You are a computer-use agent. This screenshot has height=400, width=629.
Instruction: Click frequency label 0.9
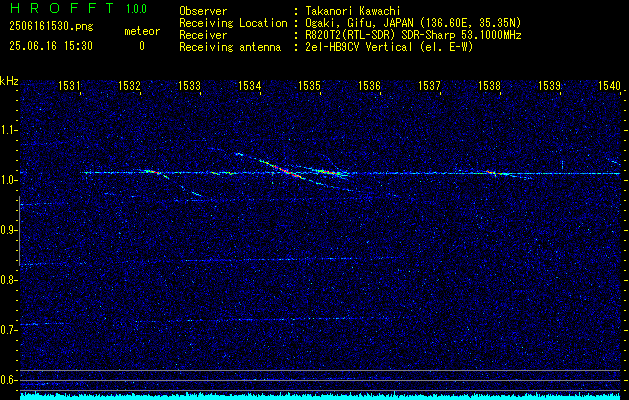8,230
